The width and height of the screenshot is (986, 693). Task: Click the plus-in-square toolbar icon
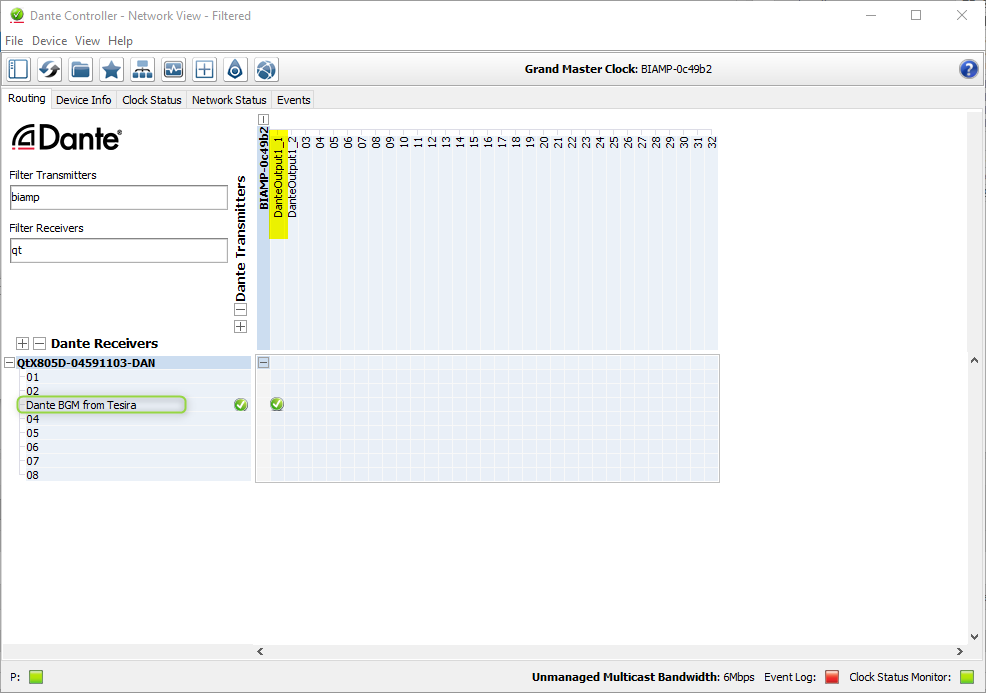[204, 69]
